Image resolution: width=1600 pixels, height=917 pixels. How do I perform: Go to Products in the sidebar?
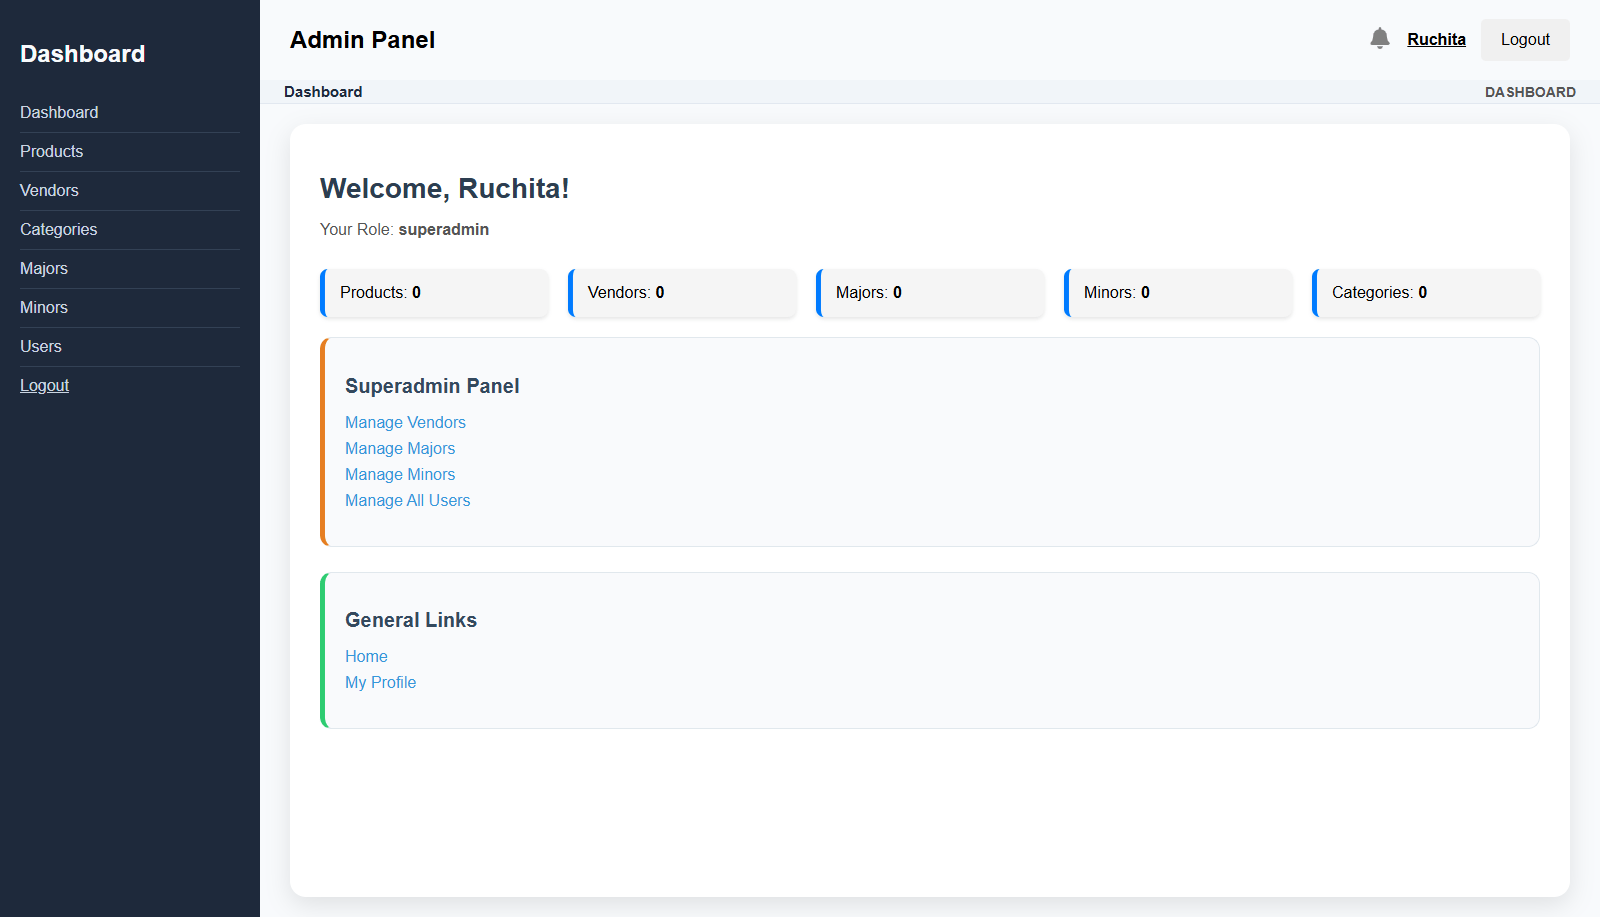[x=52, y=152]
